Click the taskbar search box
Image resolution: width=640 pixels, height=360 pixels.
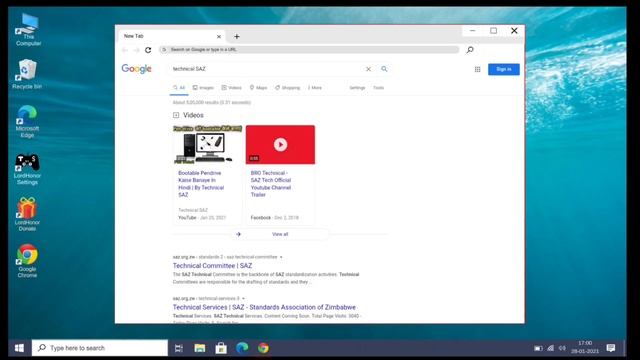(x=100, y=348)
